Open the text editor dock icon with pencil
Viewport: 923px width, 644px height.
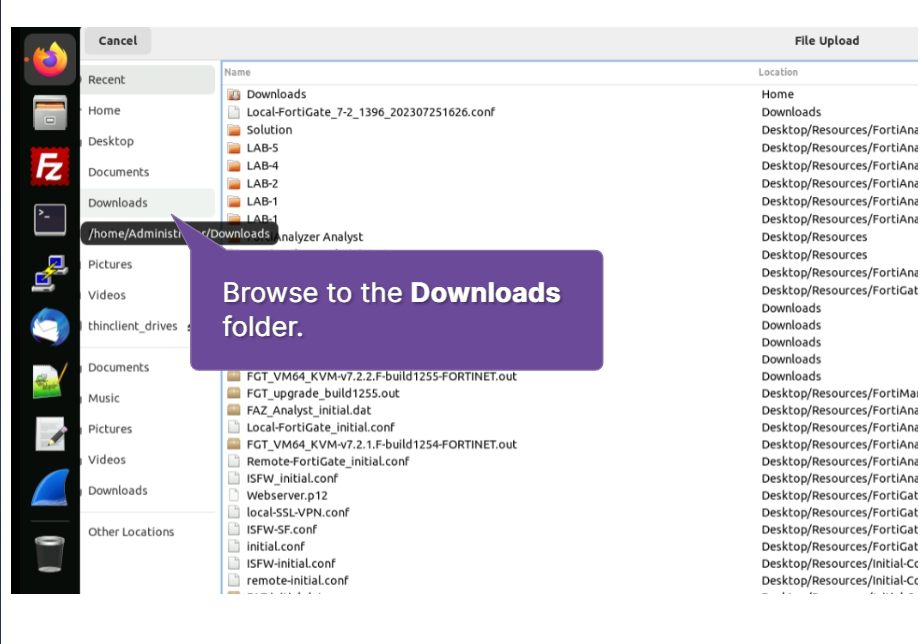point(50,434)
